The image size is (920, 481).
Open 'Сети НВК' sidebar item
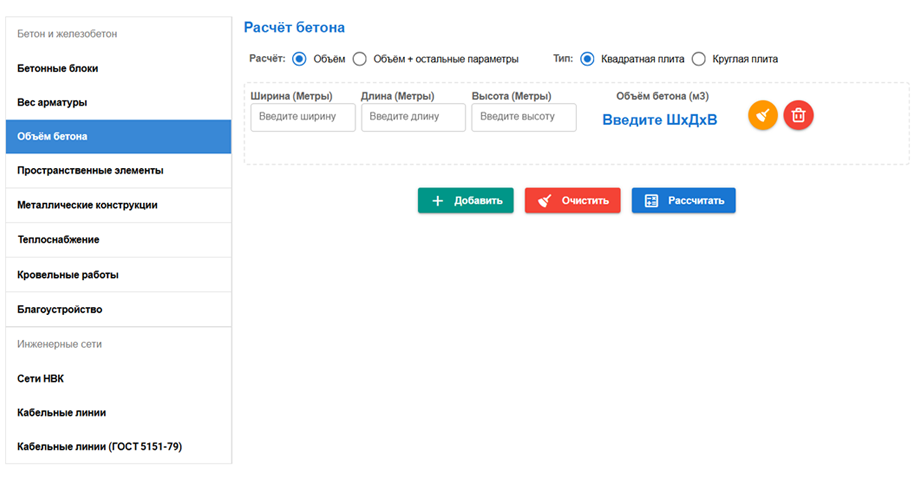(118, 378)
